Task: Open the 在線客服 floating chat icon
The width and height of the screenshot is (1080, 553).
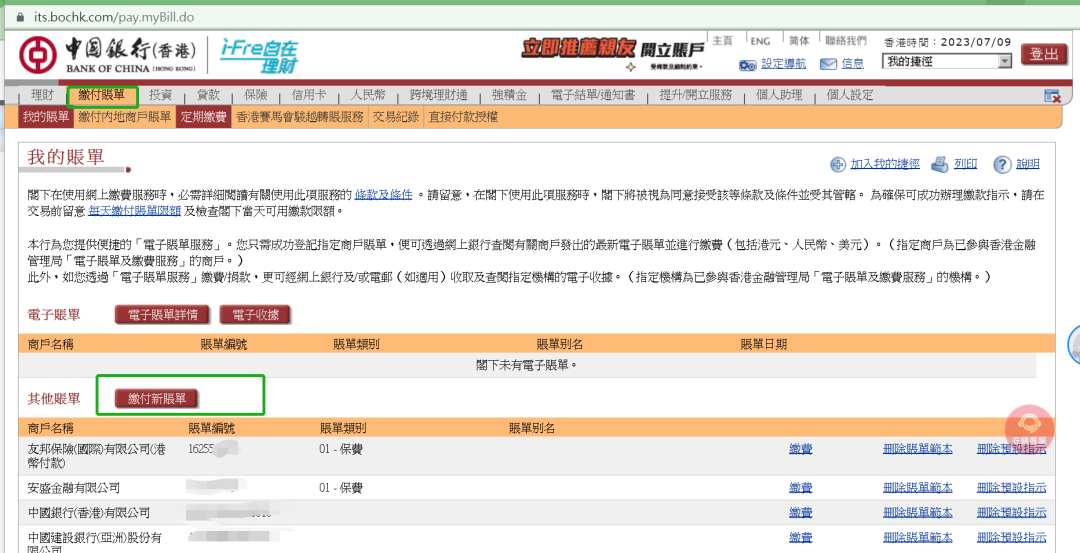Action: [x=1029, y=428]
